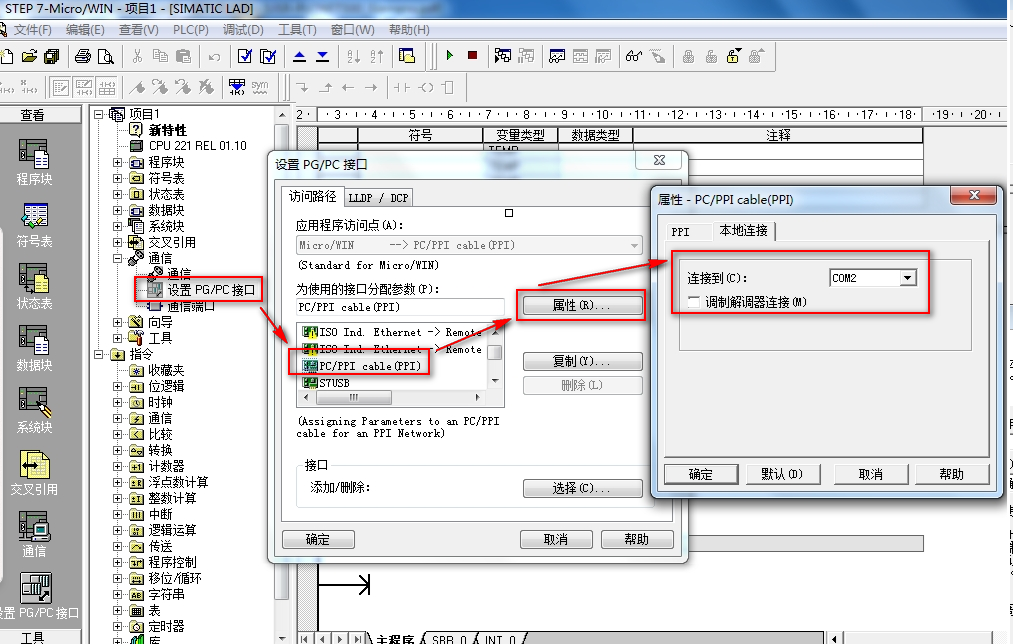
Task: Click the program block icon in view bar
Action: point(34,154)
